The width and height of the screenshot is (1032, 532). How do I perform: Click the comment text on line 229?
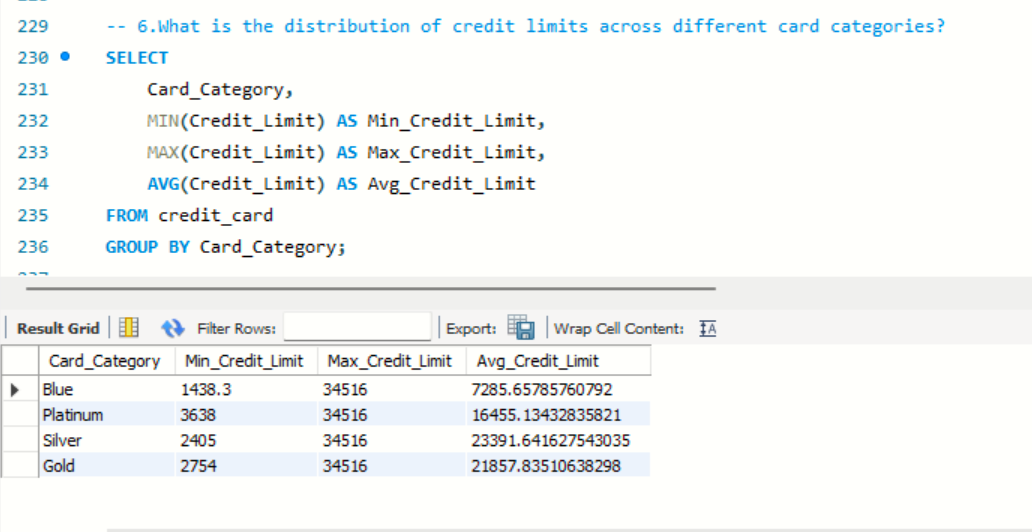pos(525,26)
